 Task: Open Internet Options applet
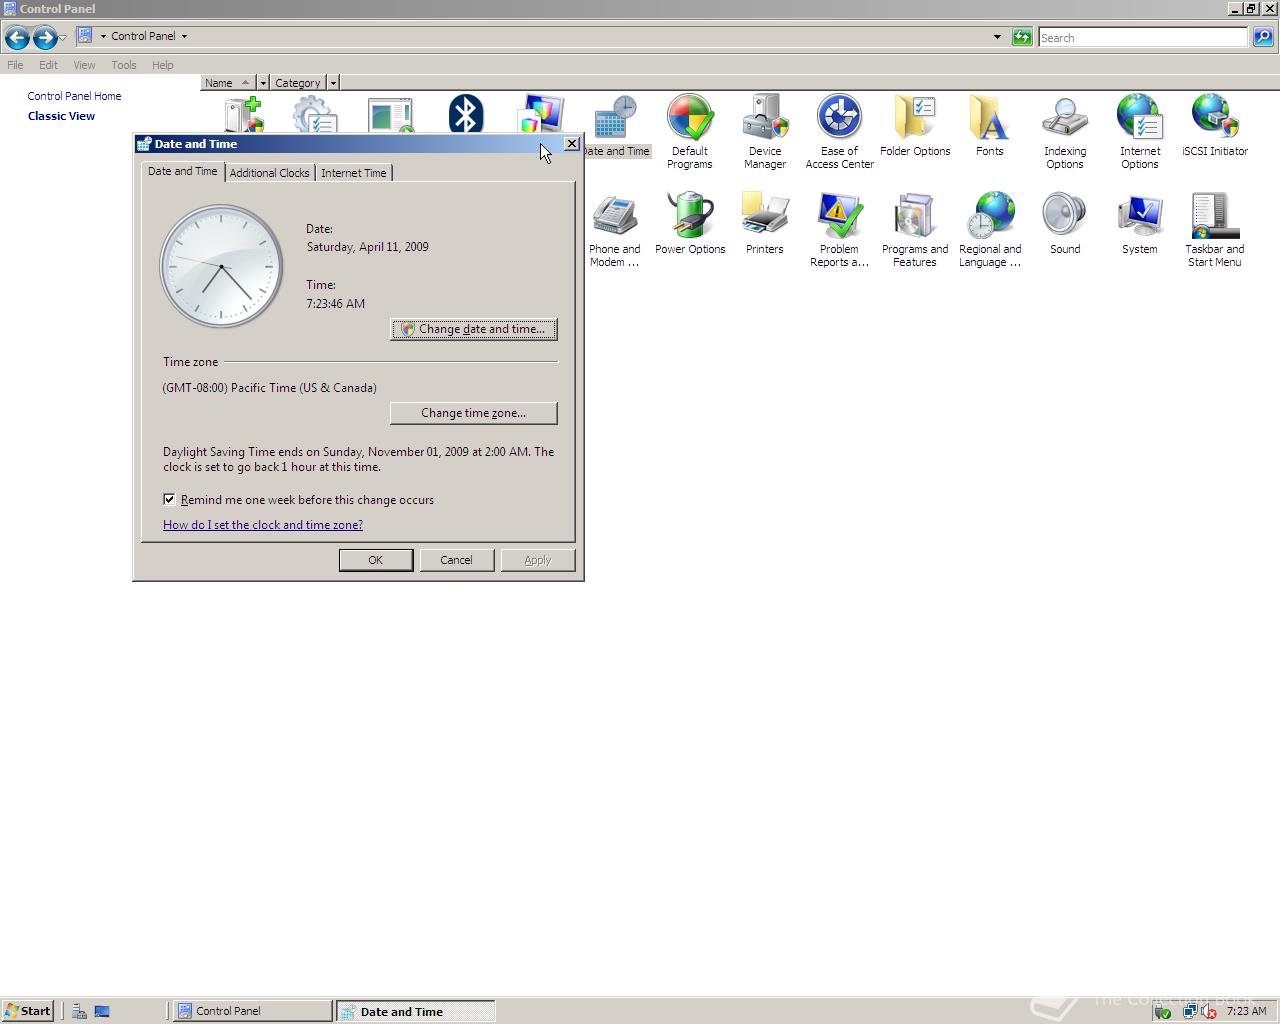point(1139,131)
